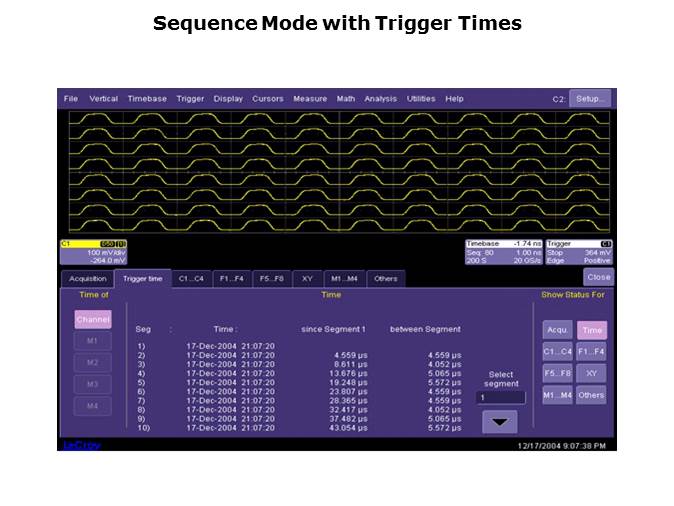The width and height of the screenshot is (674, 506).
Task: Open the Timebase descriptor box
Action: point(504,251)
